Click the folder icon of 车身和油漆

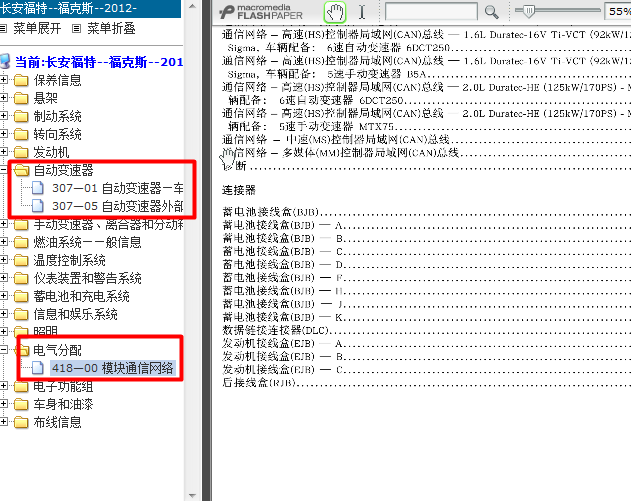pyautogui.click(x=21, y=404)
